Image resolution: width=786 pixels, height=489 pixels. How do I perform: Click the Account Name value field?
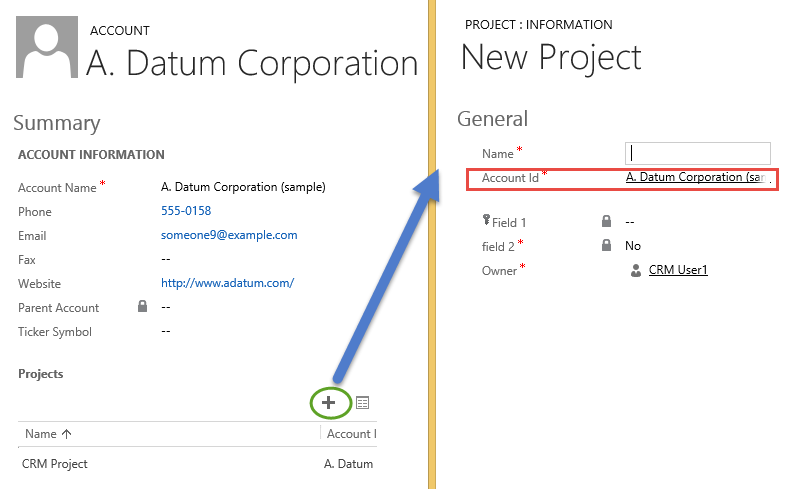(x=243, y=187)
